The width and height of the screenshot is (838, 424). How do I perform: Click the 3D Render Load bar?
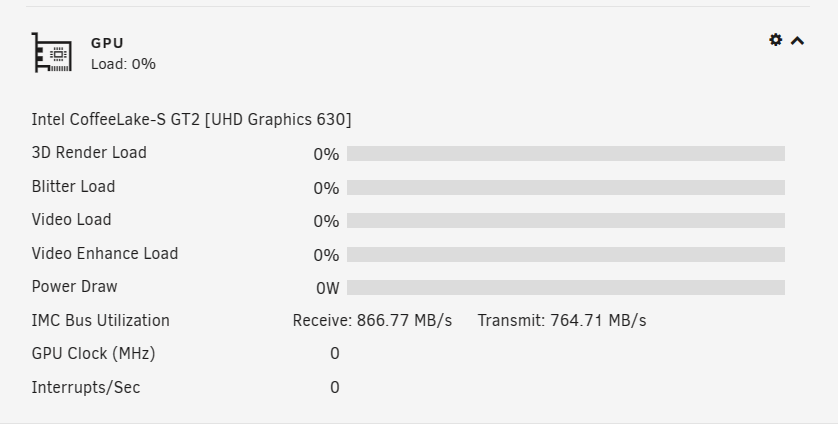coord(565,154)
